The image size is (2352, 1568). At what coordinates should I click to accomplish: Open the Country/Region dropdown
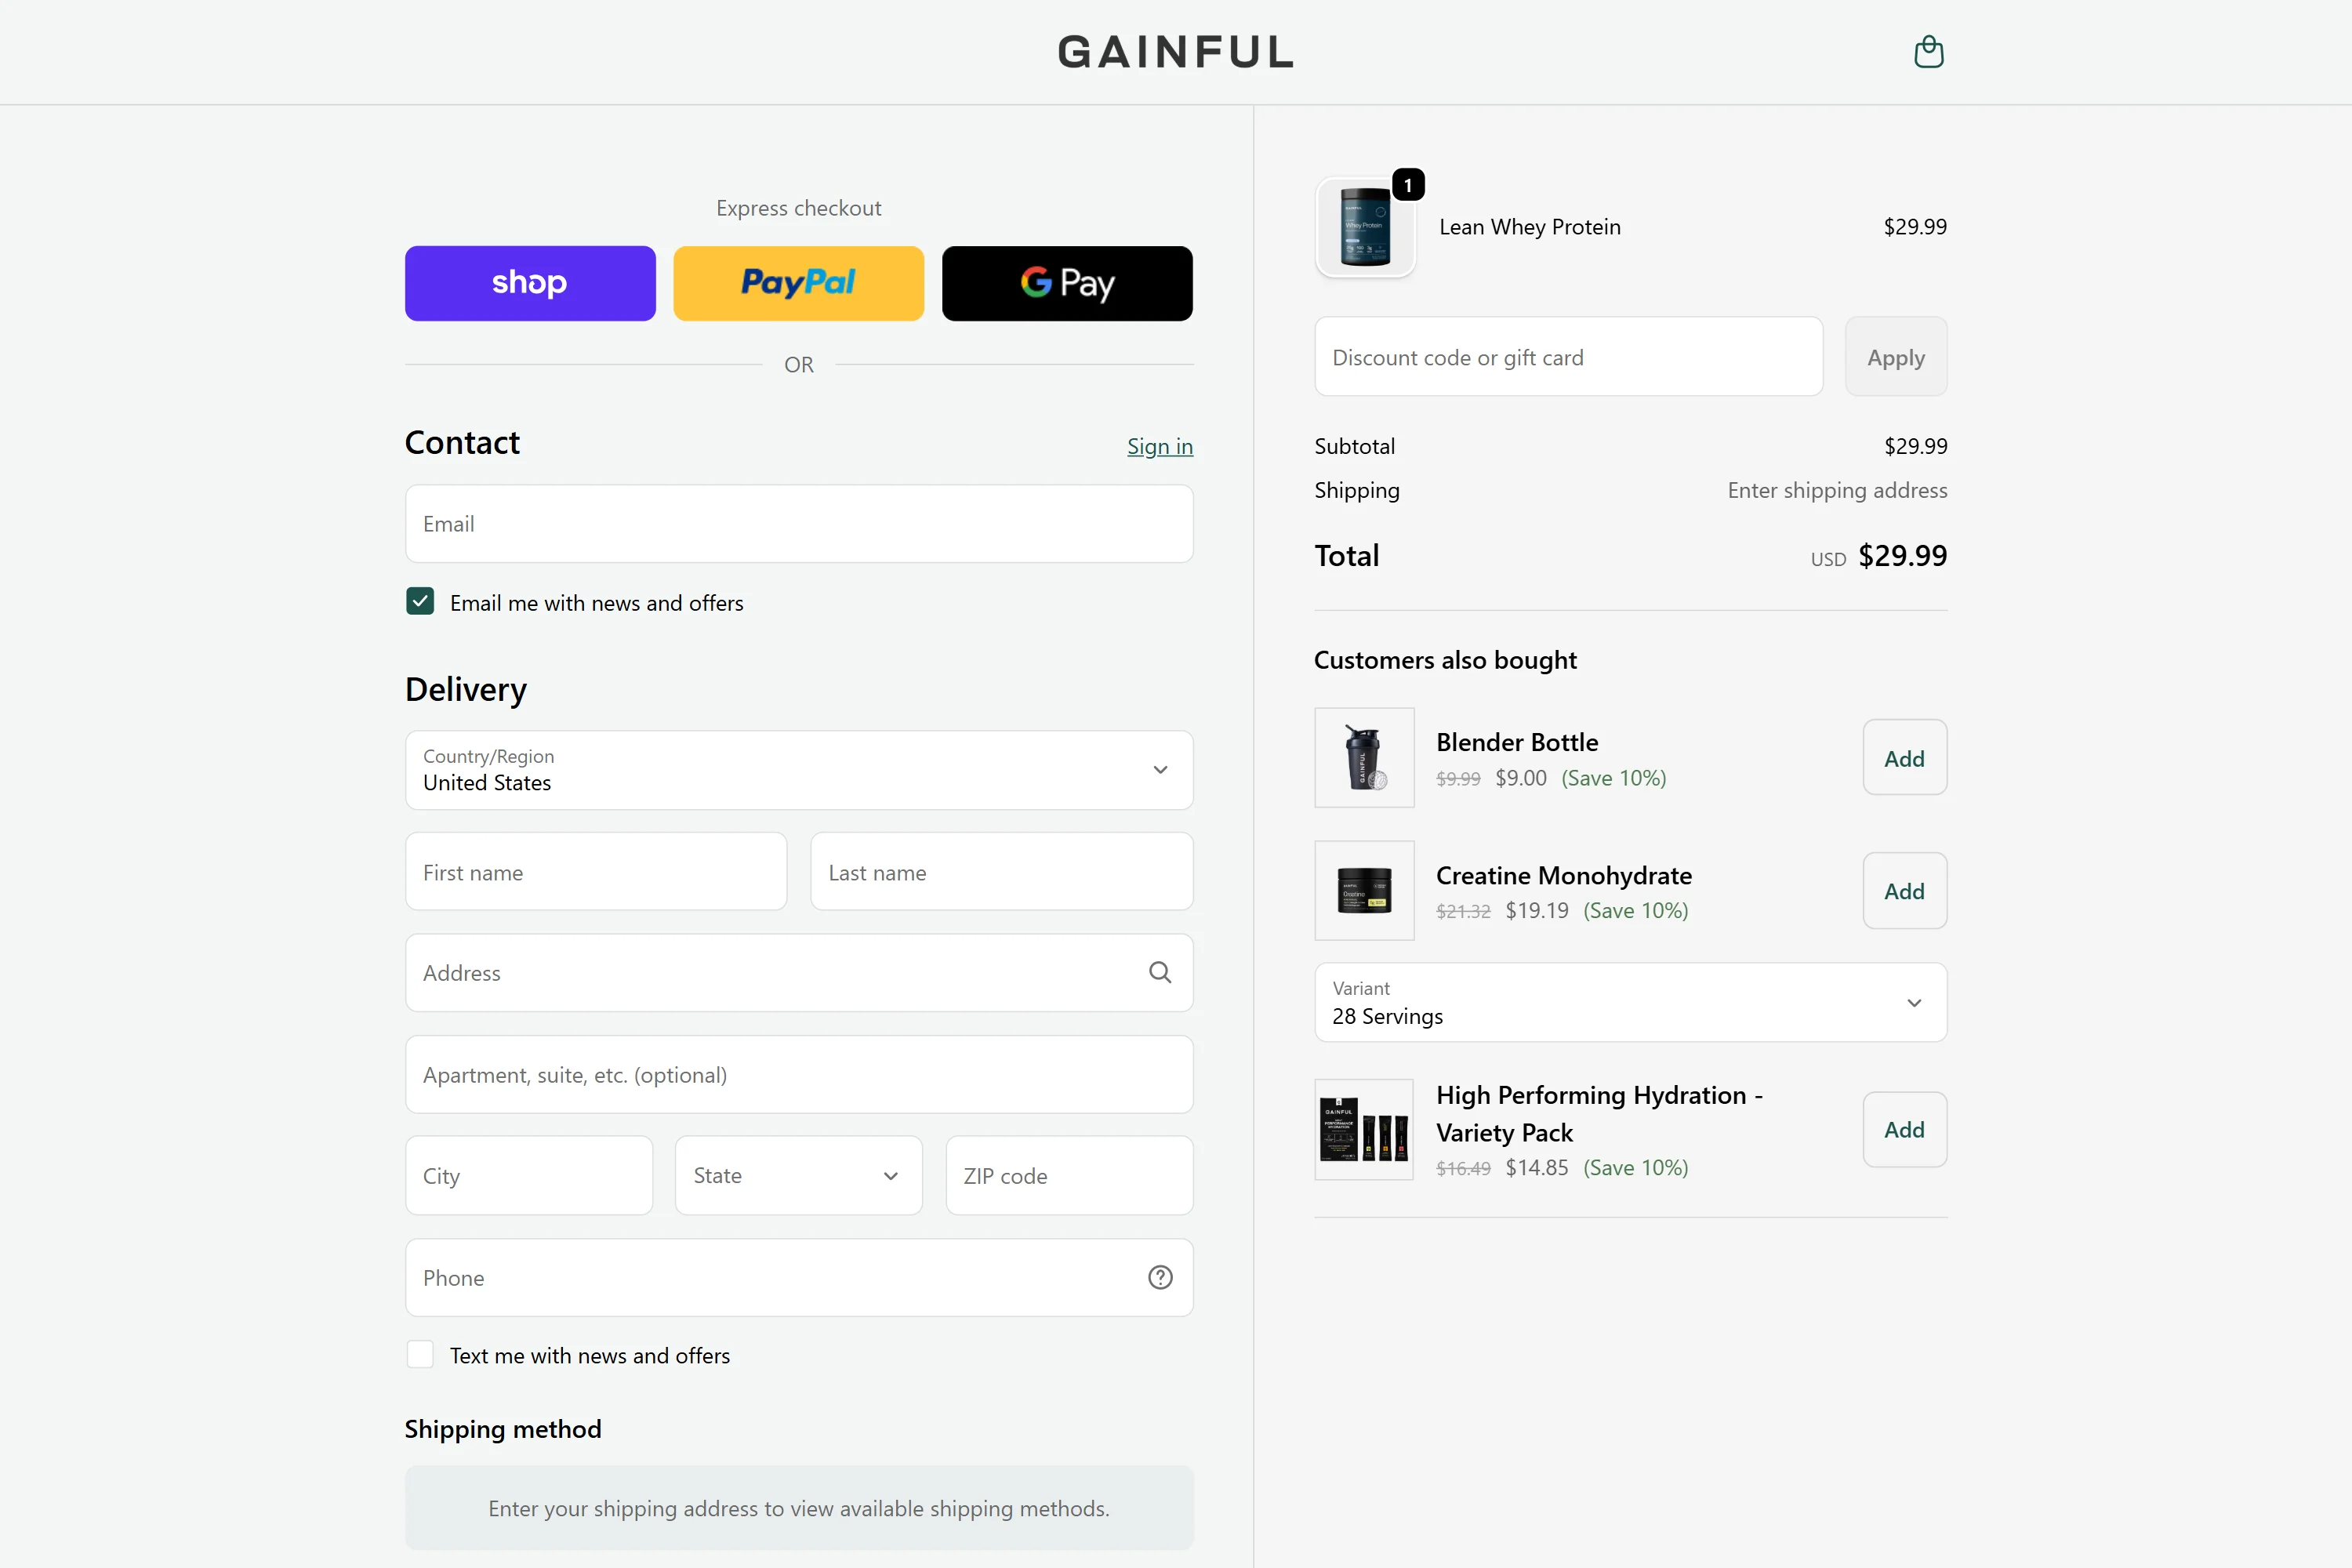[x=798, y=770]
